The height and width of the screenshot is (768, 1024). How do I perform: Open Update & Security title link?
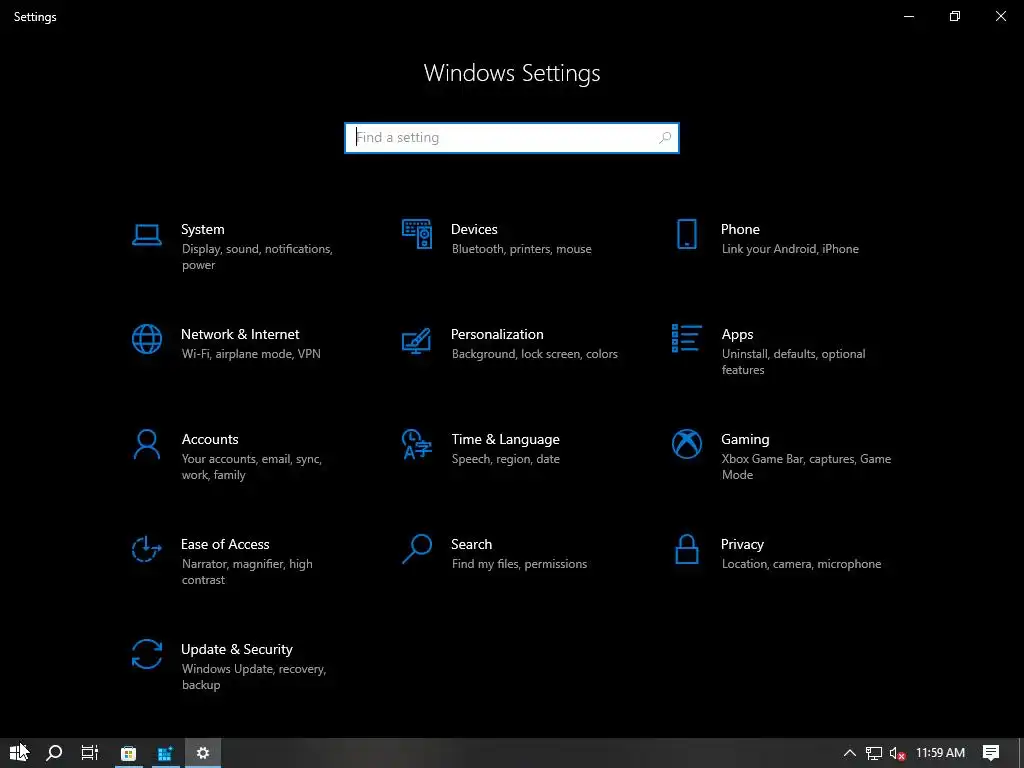[236, 650]
